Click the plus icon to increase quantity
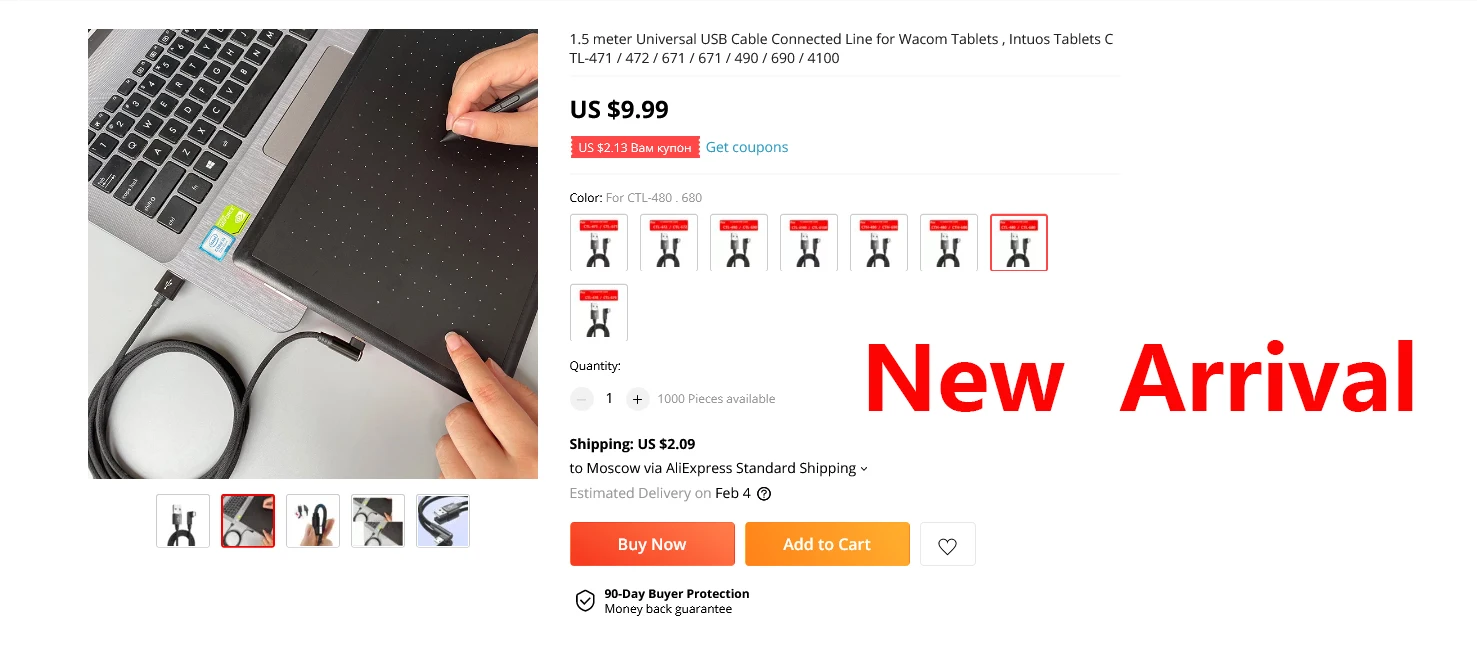 click(637, 399)
